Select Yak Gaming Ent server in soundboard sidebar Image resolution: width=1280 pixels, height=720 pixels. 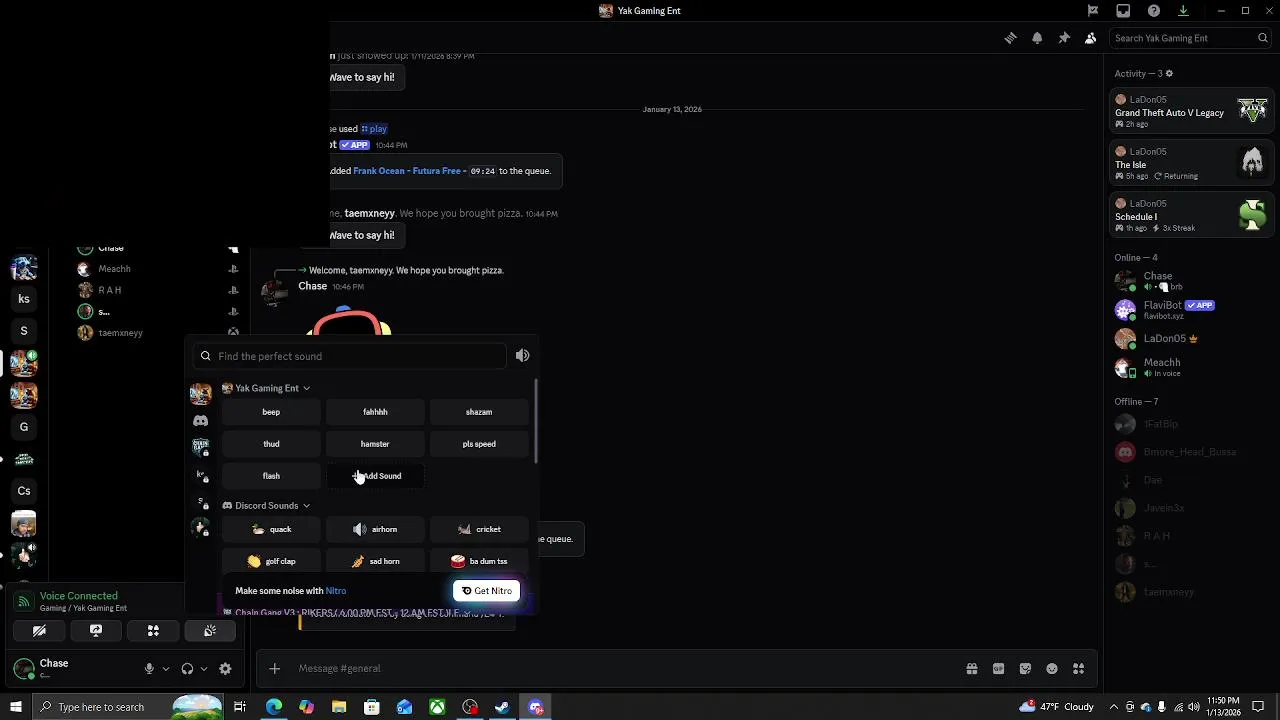[201, 394]
